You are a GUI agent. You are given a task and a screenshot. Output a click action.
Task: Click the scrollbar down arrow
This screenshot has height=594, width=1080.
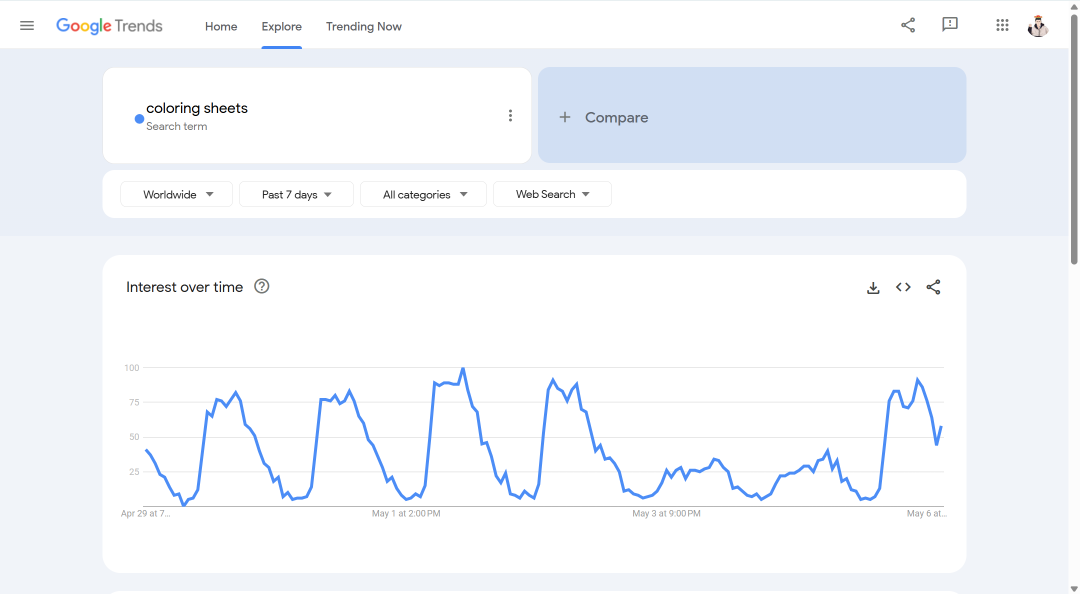tap(1074, 588)
